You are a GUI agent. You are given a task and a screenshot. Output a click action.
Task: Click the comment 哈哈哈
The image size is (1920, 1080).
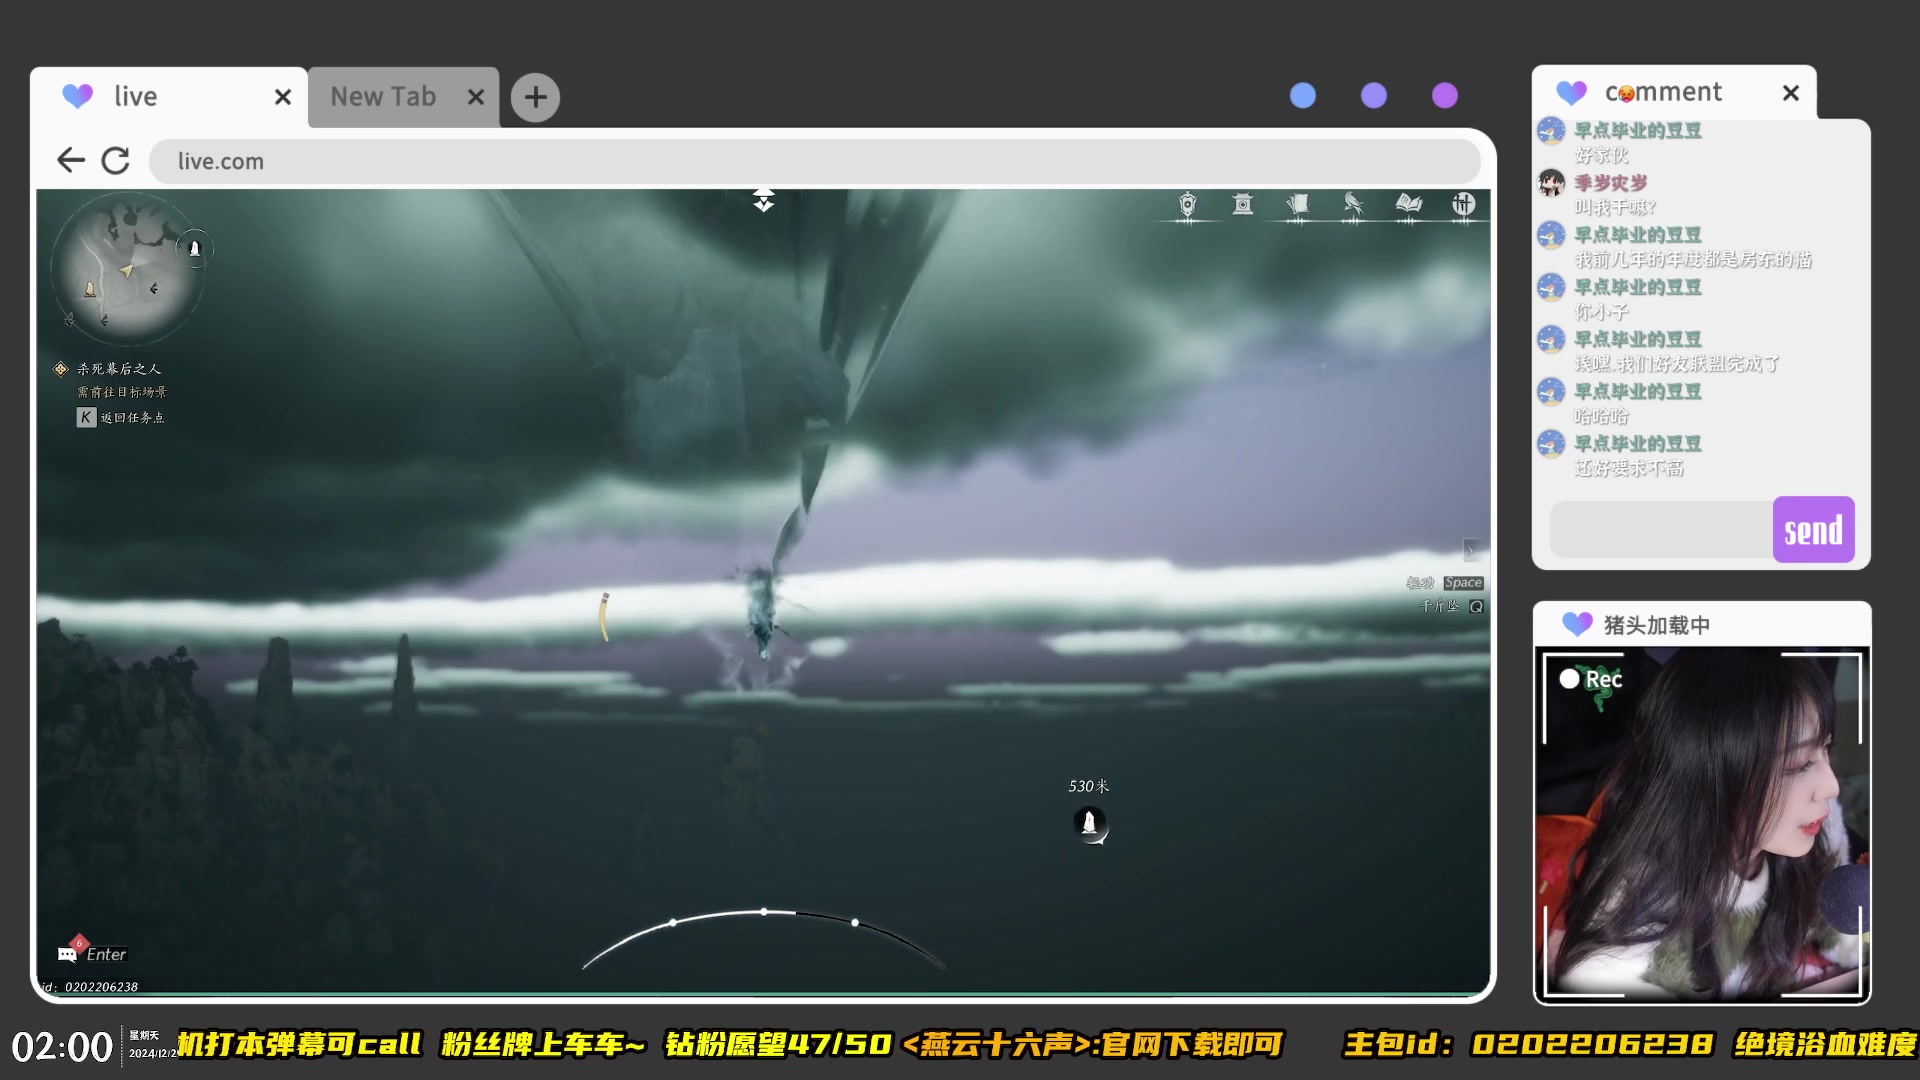1601,416
